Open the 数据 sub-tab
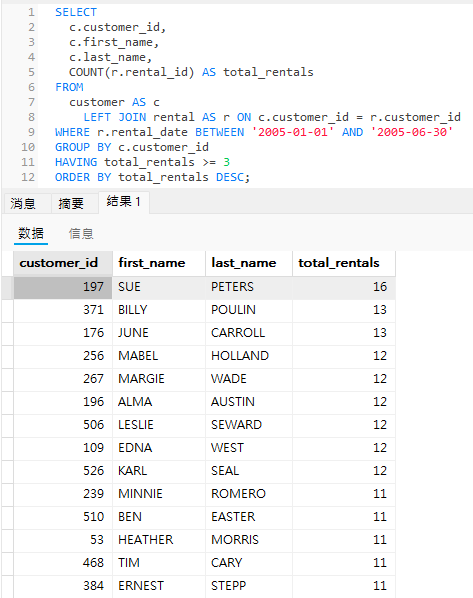The width and height of the screenshot is (473, 598). tap(31, 233)
